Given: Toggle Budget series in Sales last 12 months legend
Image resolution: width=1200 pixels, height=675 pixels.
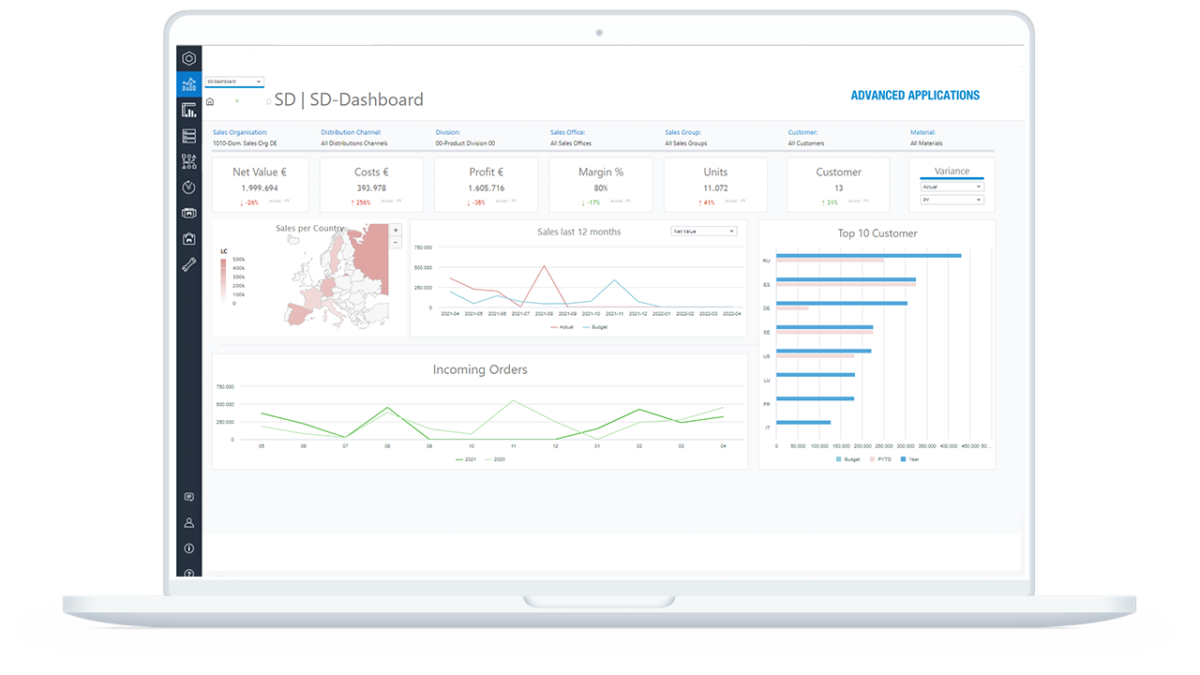Looking at the screenshot, I should [597, 327].
